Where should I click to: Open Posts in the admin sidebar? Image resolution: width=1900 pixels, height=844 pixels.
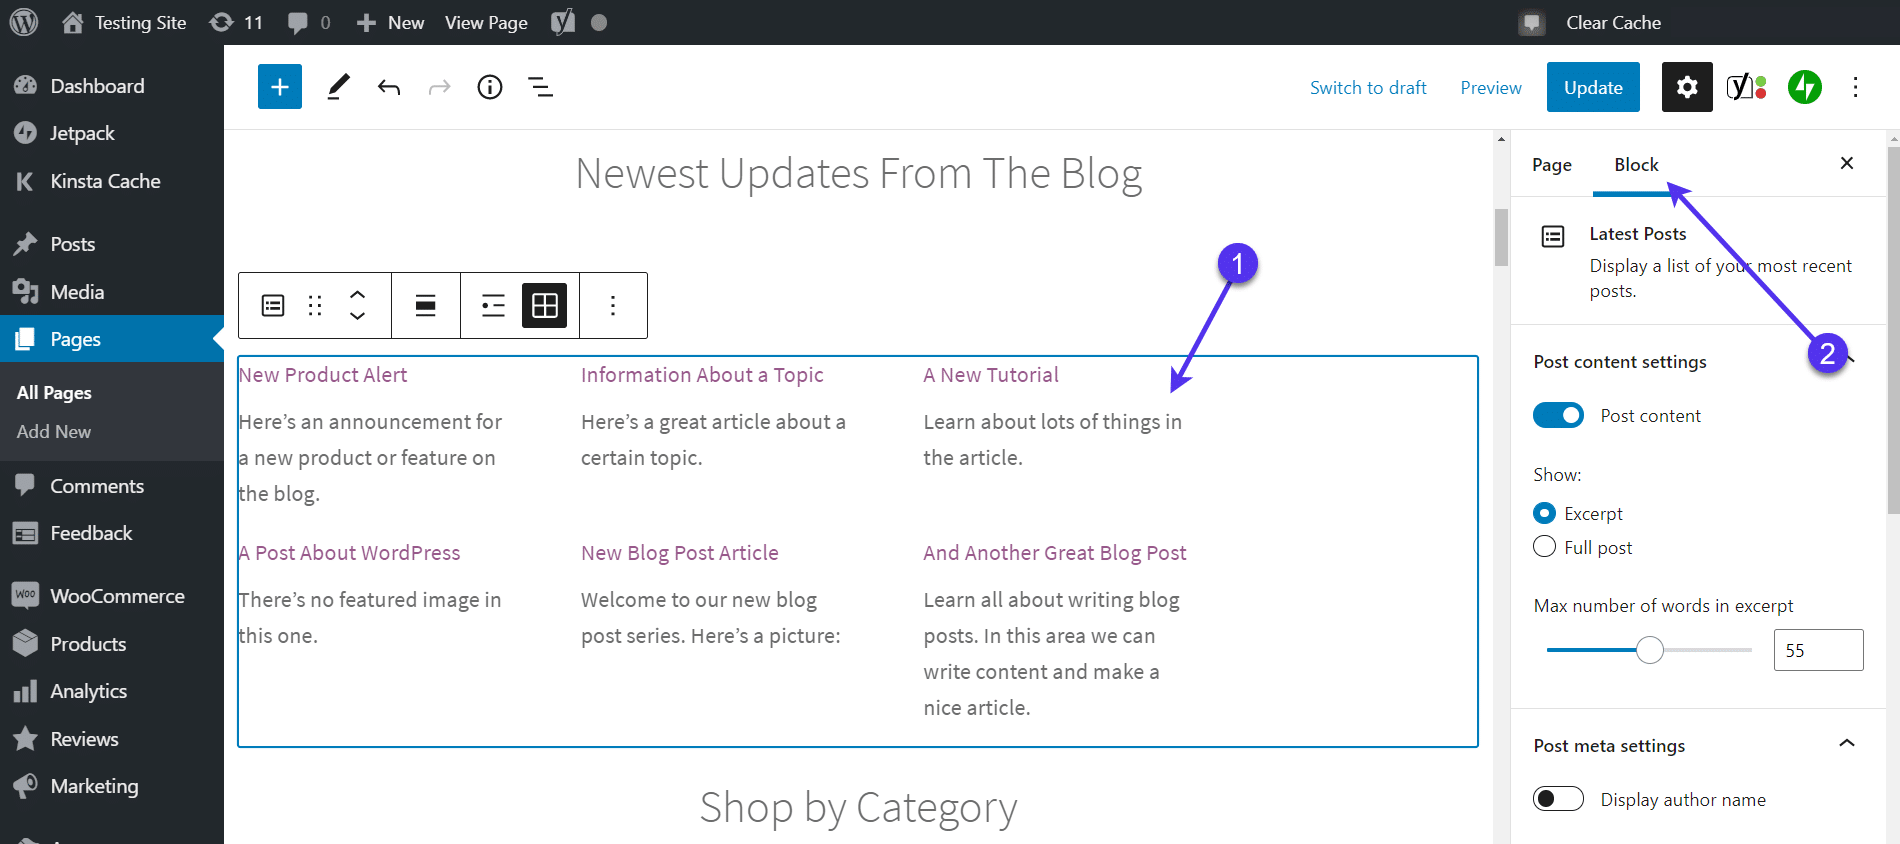(x=73, y=244)
